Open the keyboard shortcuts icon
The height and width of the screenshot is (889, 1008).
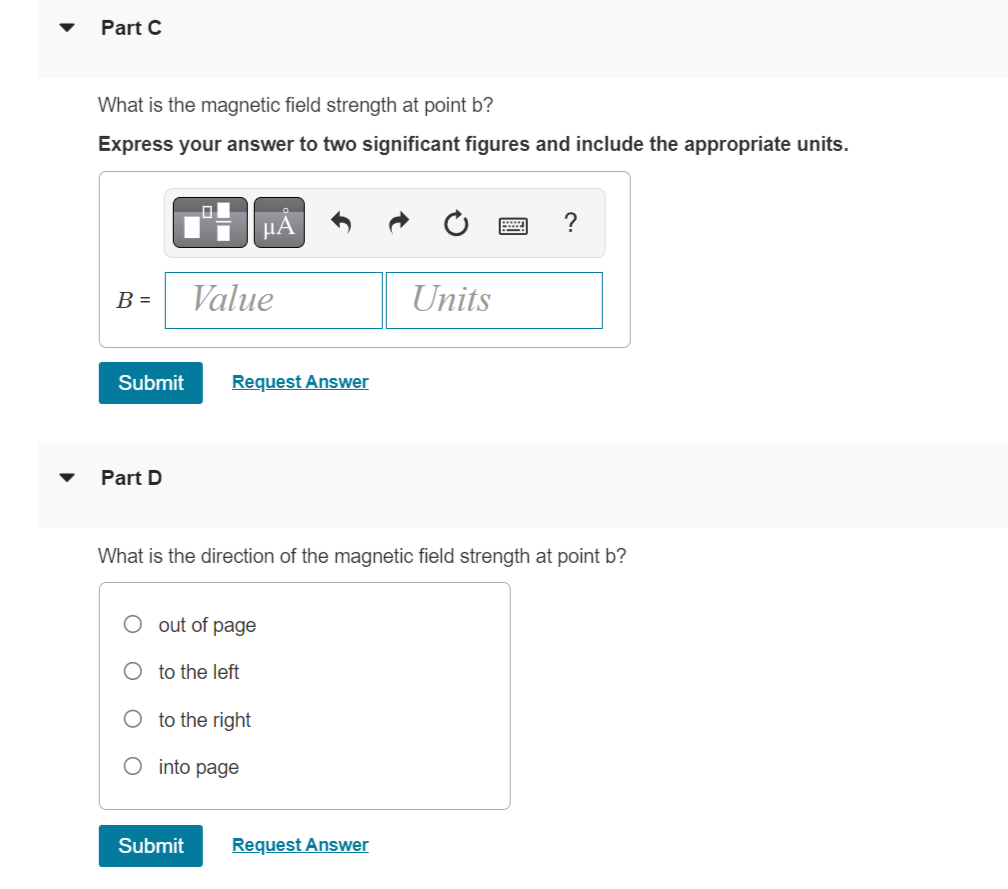[x=513, y=224]
